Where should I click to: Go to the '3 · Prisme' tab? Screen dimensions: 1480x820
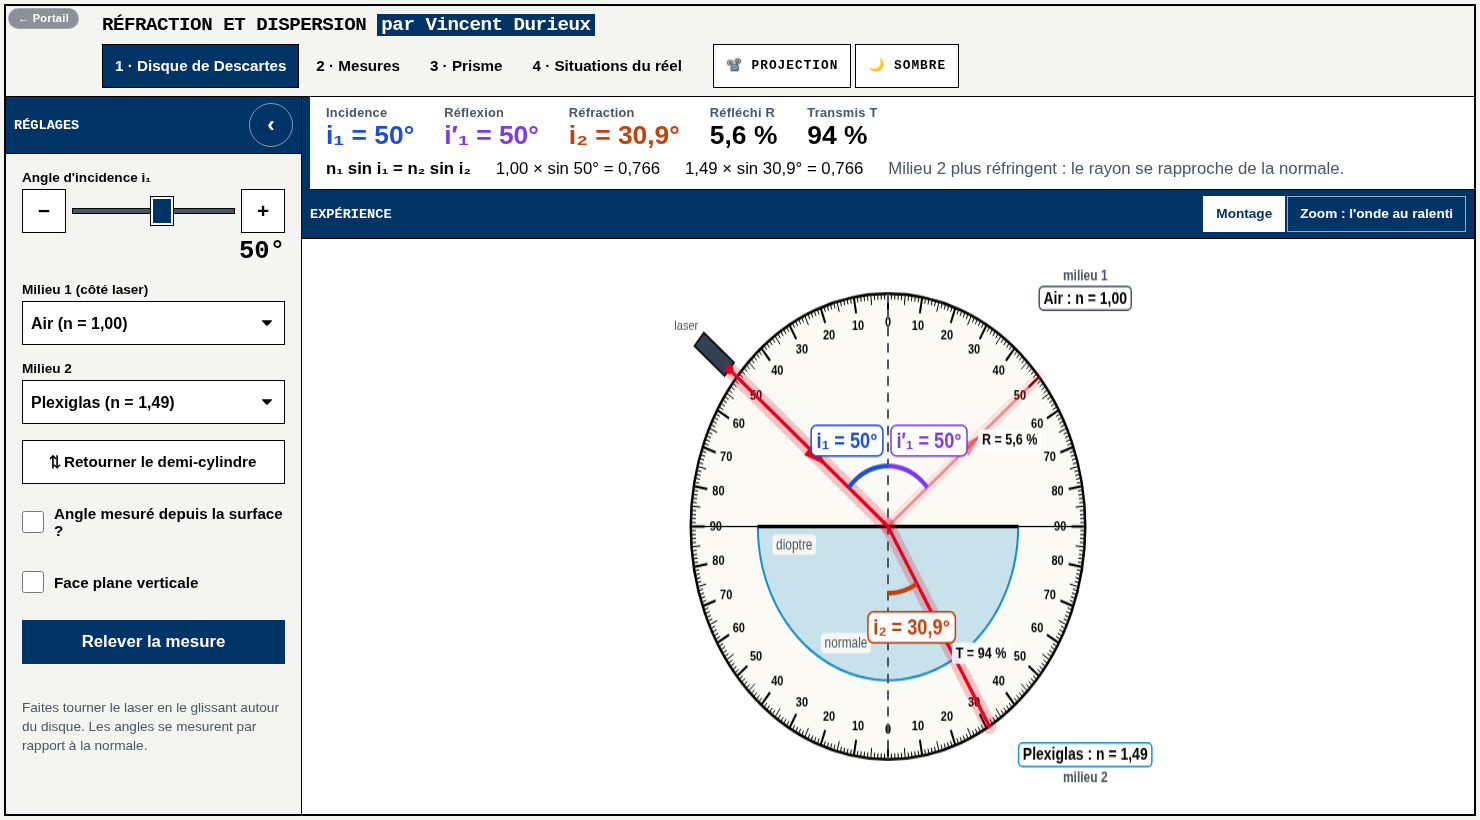click(466, 66)
